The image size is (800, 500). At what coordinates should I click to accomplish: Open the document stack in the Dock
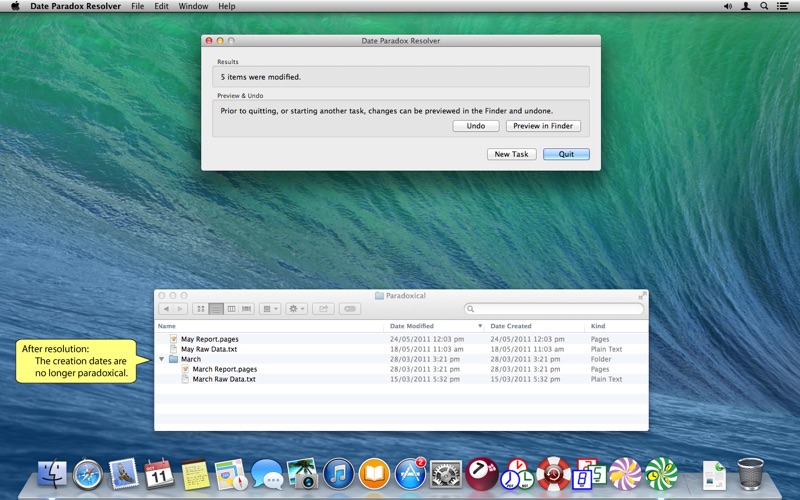714,475
